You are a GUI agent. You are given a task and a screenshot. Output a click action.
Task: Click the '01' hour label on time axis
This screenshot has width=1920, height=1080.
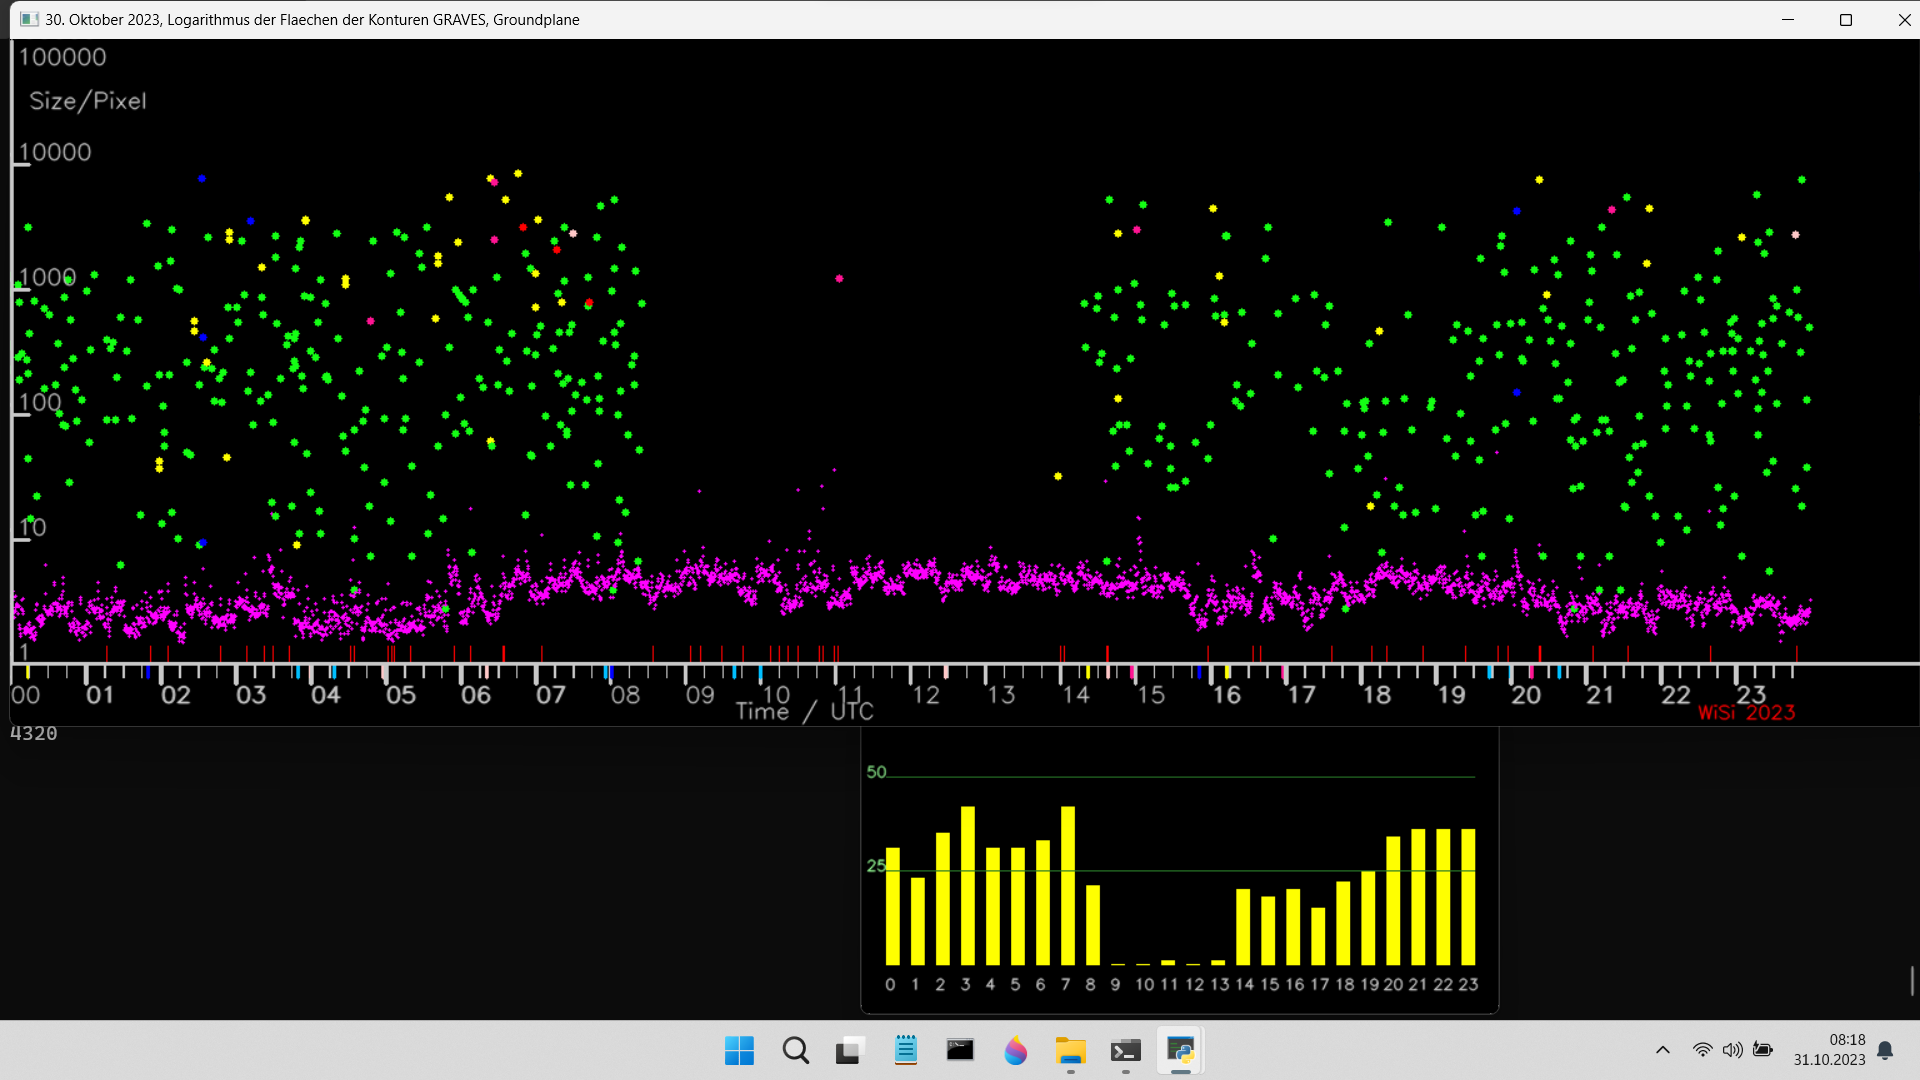coord(100,695)
